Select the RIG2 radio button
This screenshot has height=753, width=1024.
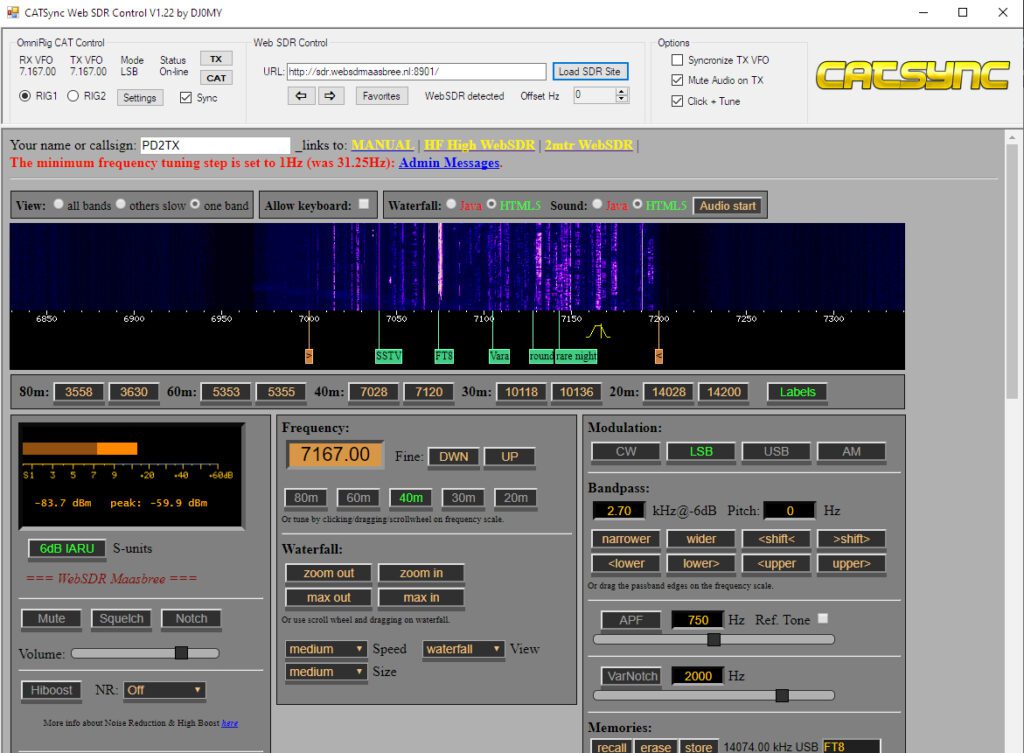point(73,97)
